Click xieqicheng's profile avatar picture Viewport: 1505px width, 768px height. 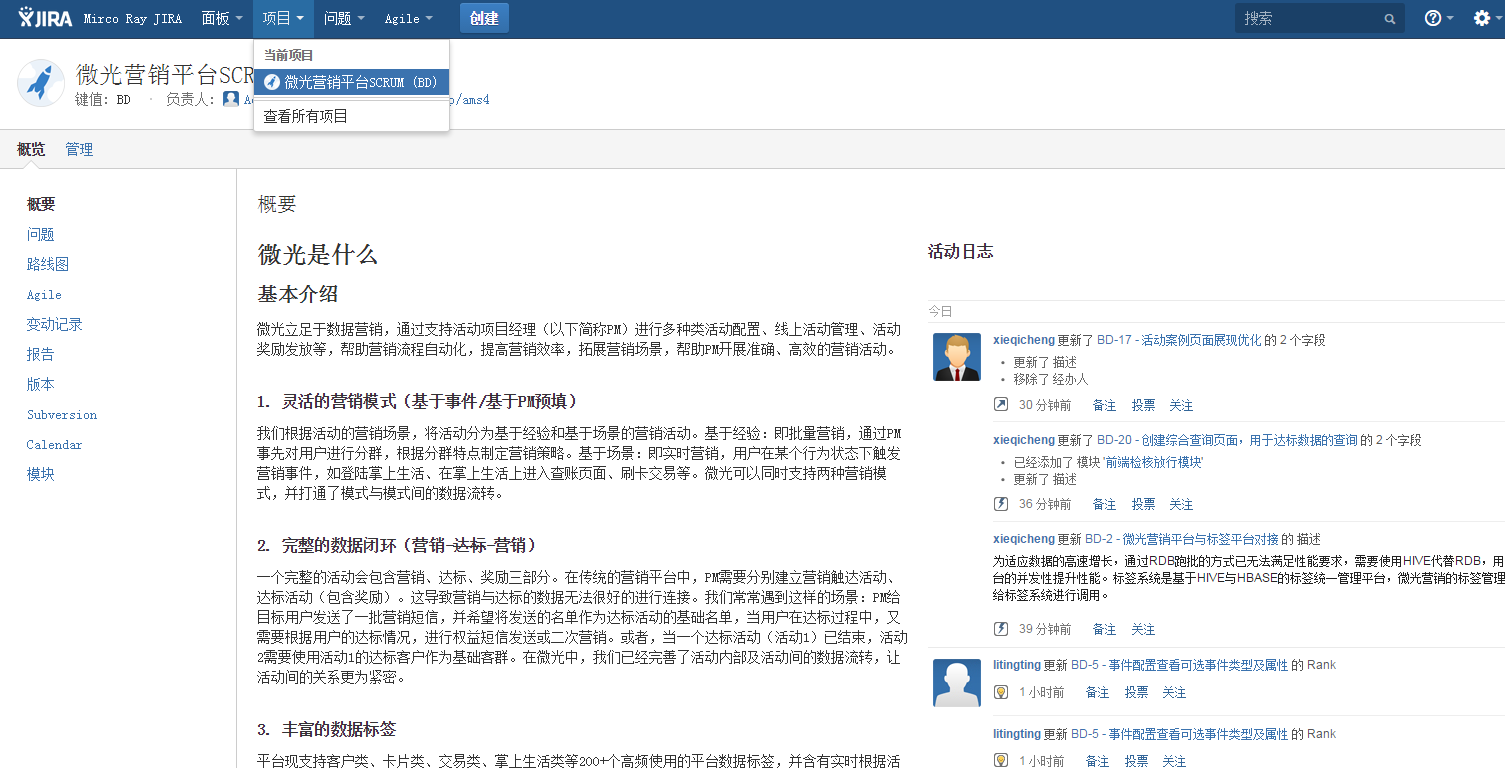(956, 357)
